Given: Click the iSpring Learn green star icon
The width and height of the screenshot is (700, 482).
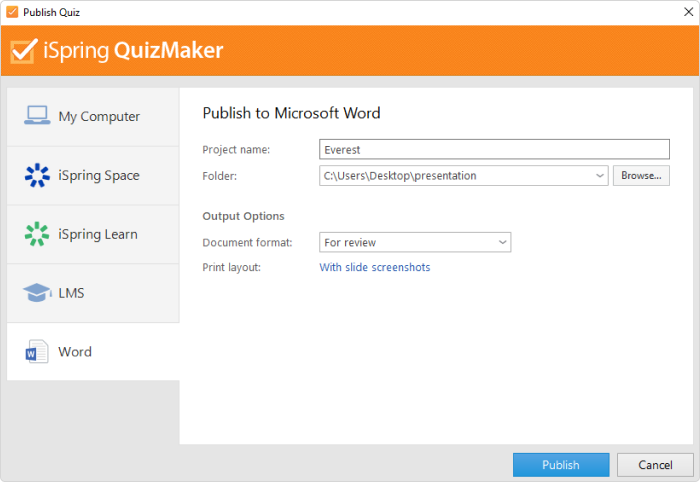Looking at the screenshot, I should pos(37,234).
